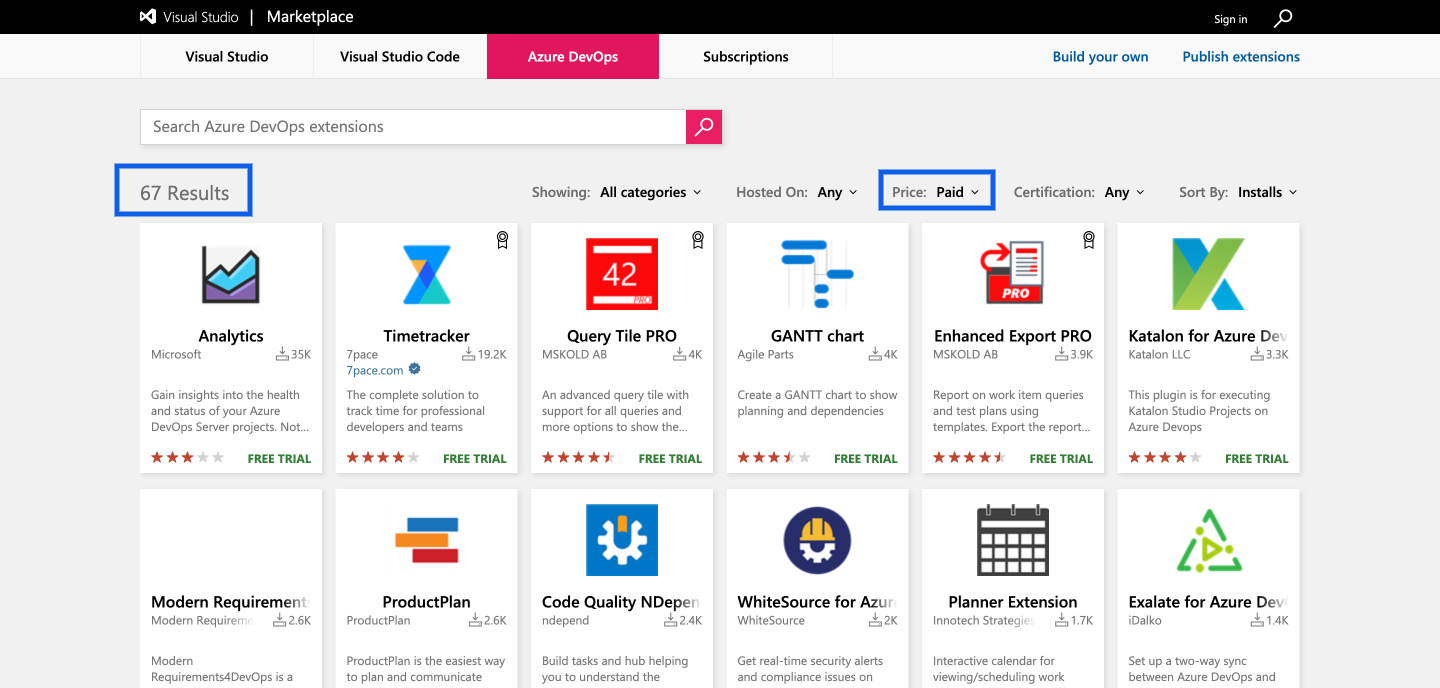Open the Enhanced Export PRO title

[x=1012, y=336]
